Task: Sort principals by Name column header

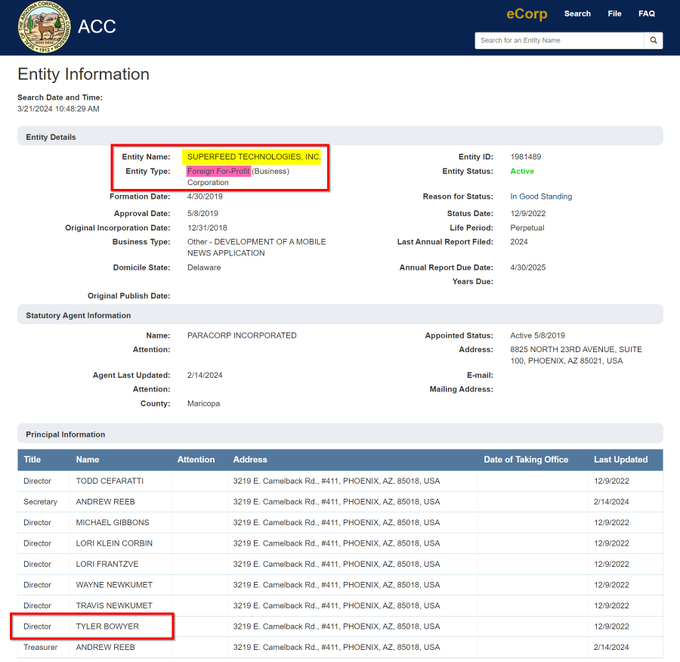Action: [88, 460]
